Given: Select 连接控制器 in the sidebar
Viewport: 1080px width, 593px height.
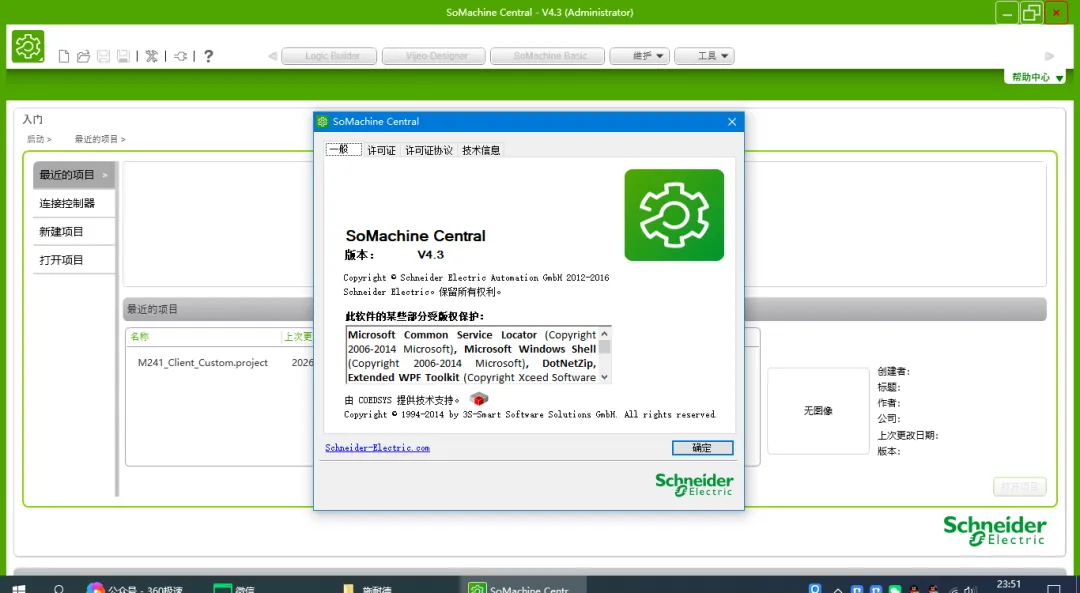Looking at the screenshot, I should pyautogui.click(x=74, y=203).
